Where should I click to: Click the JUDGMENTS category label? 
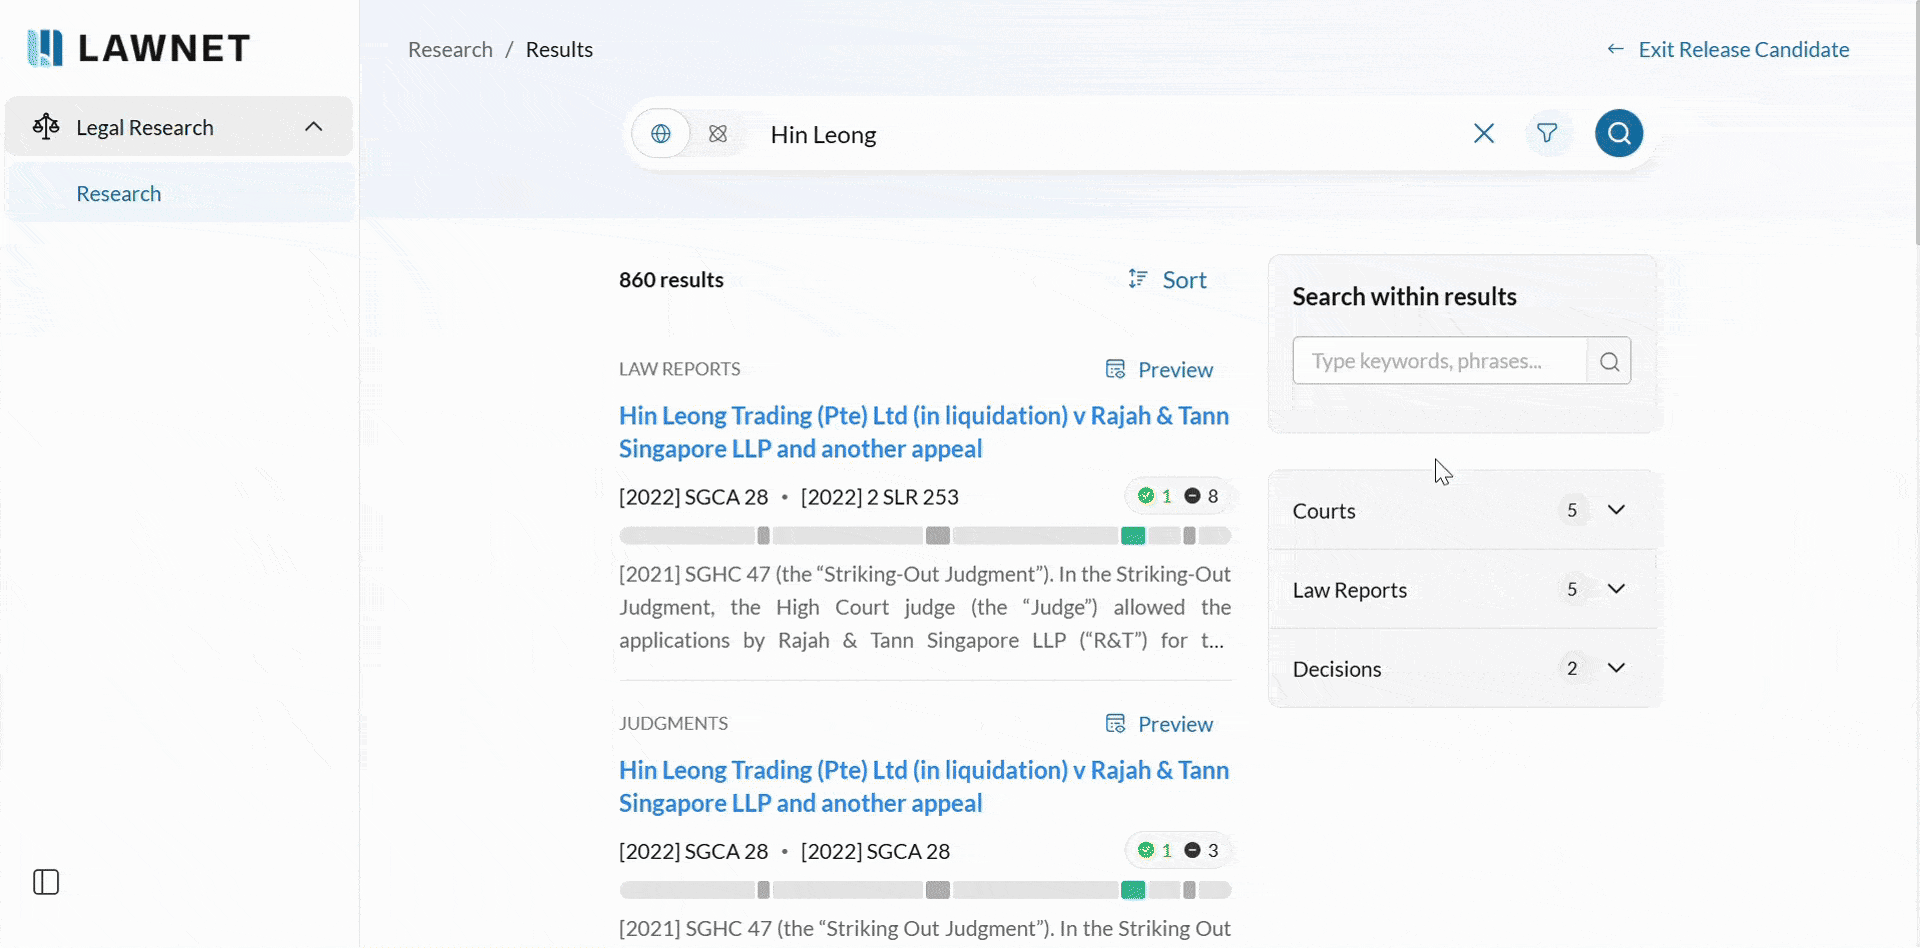[x=674, y=723]
